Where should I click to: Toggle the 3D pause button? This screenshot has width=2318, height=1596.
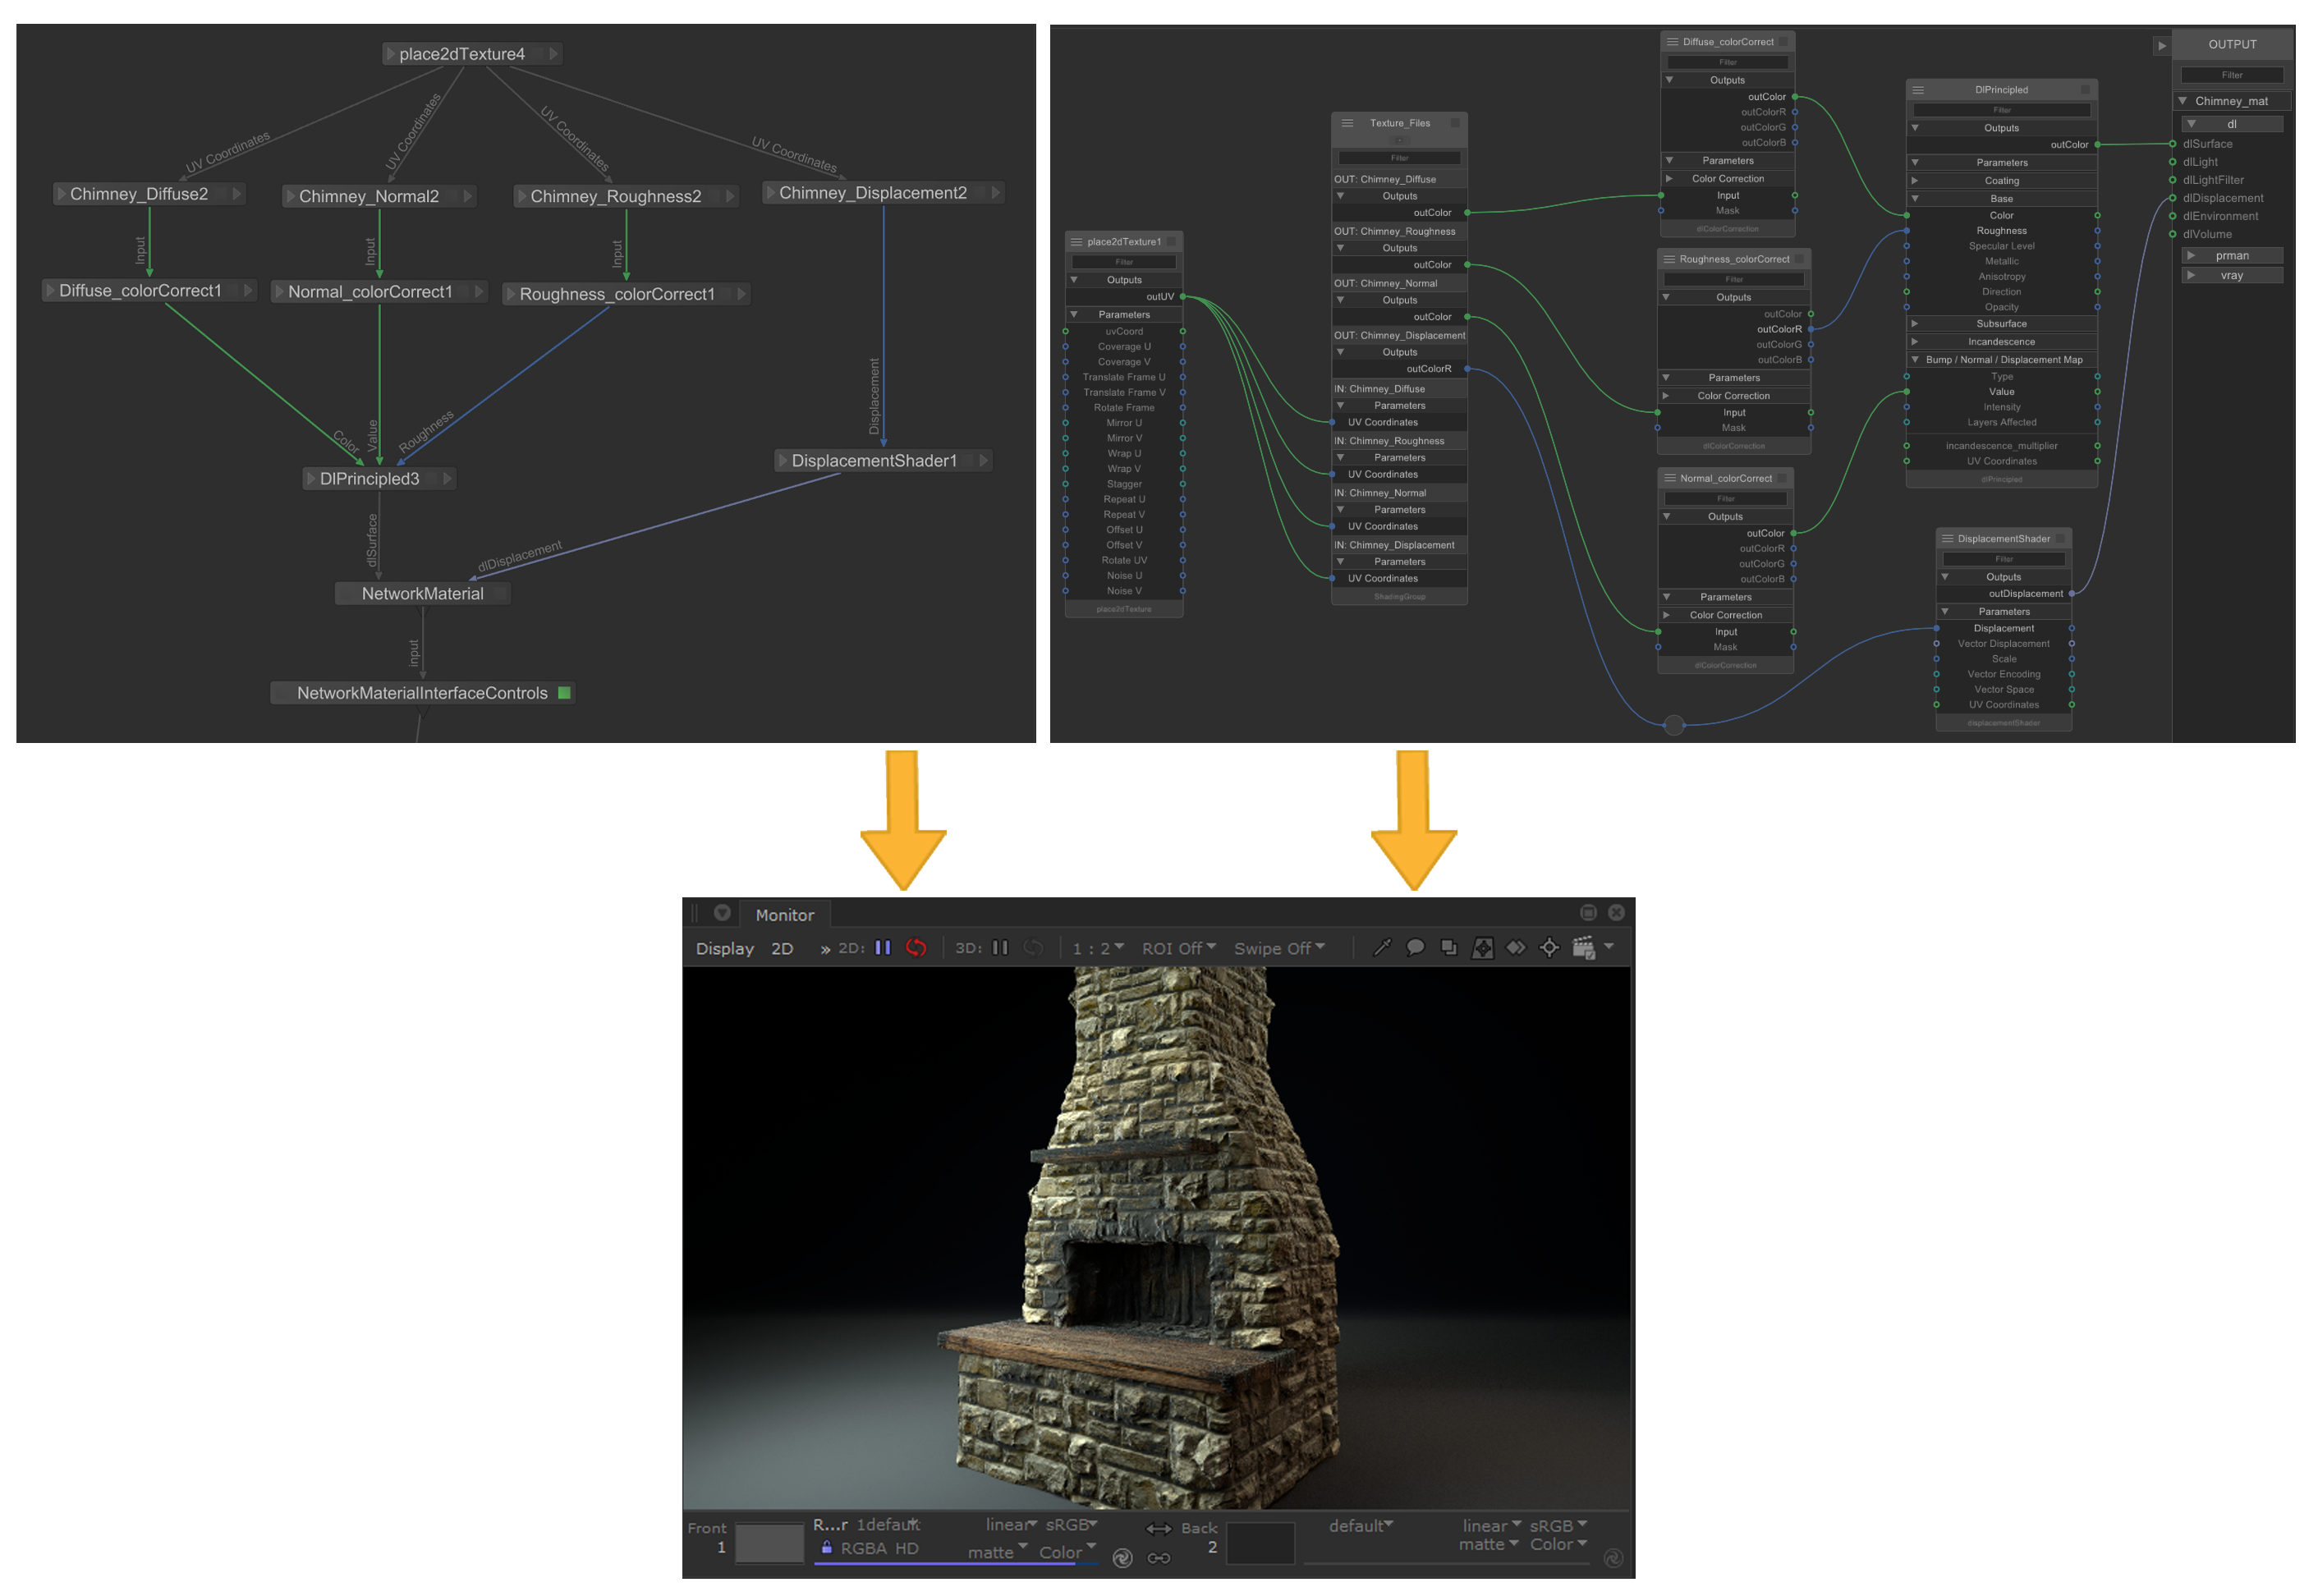(1000, 948)
